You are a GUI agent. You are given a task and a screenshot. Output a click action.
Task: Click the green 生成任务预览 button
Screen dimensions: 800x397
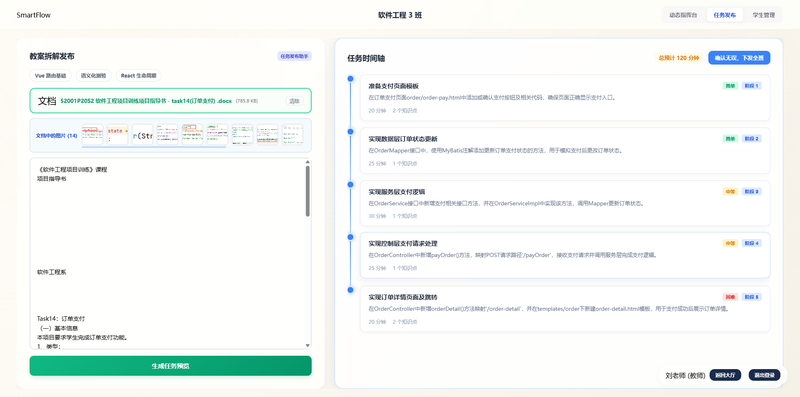(170, 366)
